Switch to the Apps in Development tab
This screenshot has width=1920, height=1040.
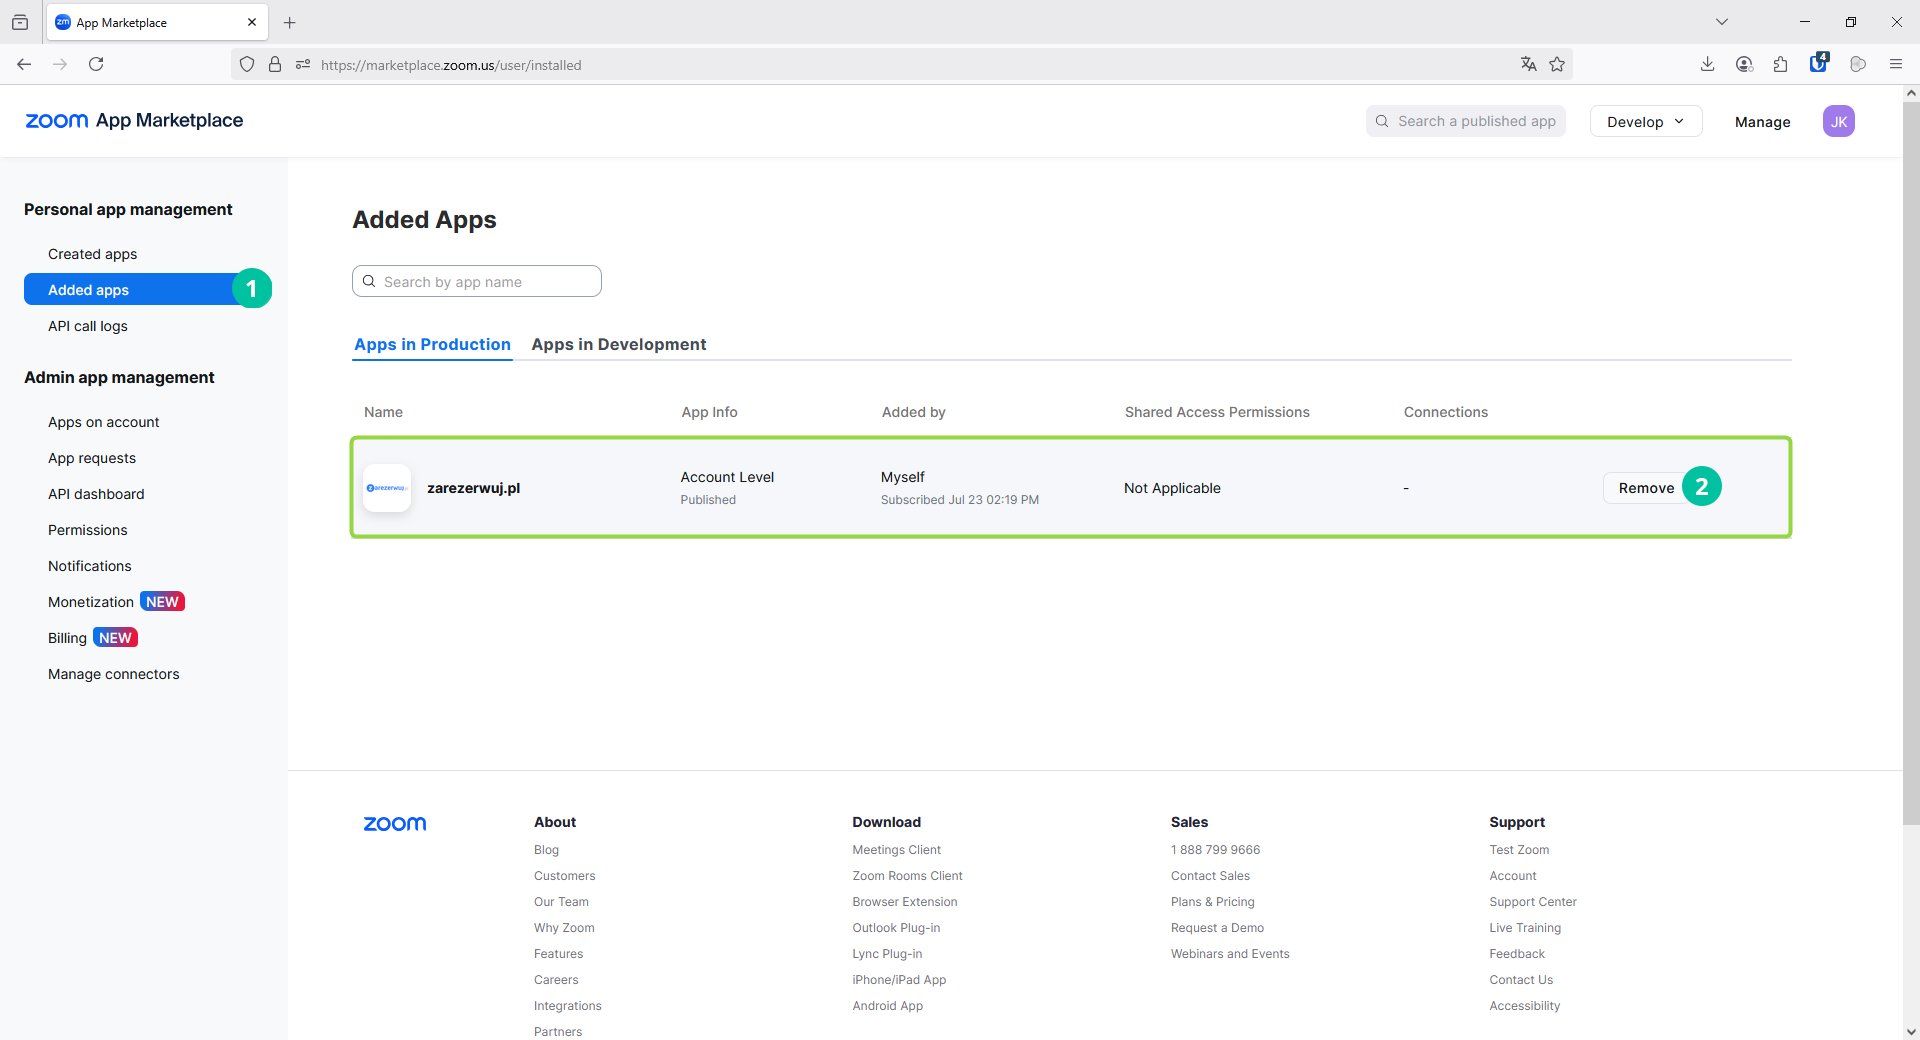tap(619, 344)
